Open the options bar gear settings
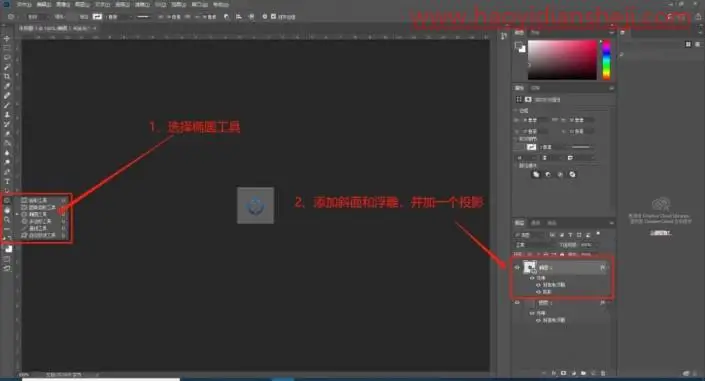Image resolution: width=705 pixels, height=381 pixels. (x=264, y=17)
